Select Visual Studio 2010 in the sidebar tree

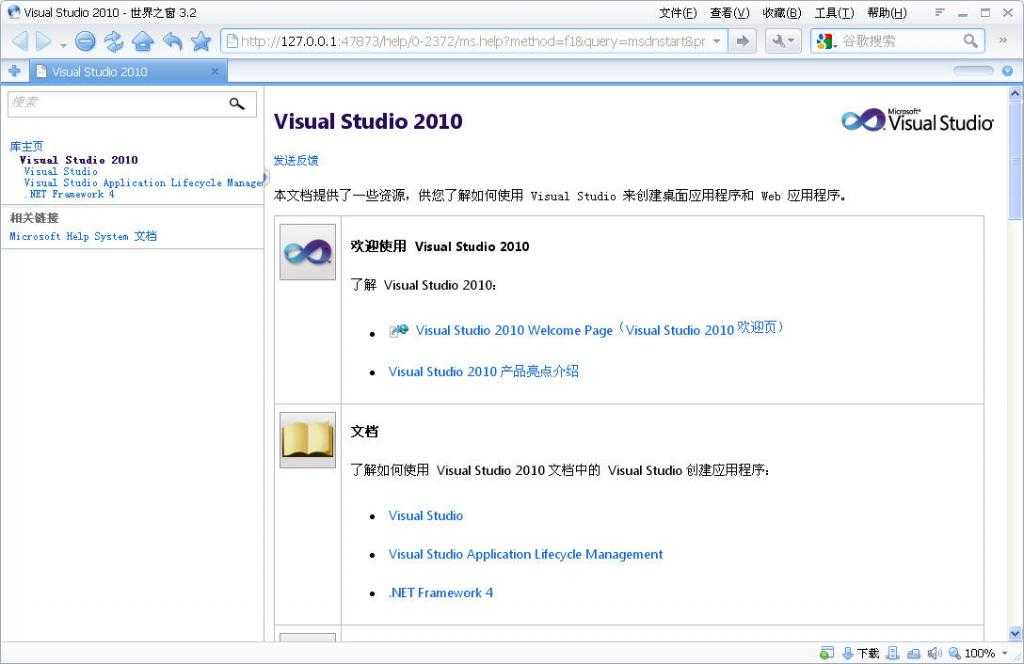78,159
